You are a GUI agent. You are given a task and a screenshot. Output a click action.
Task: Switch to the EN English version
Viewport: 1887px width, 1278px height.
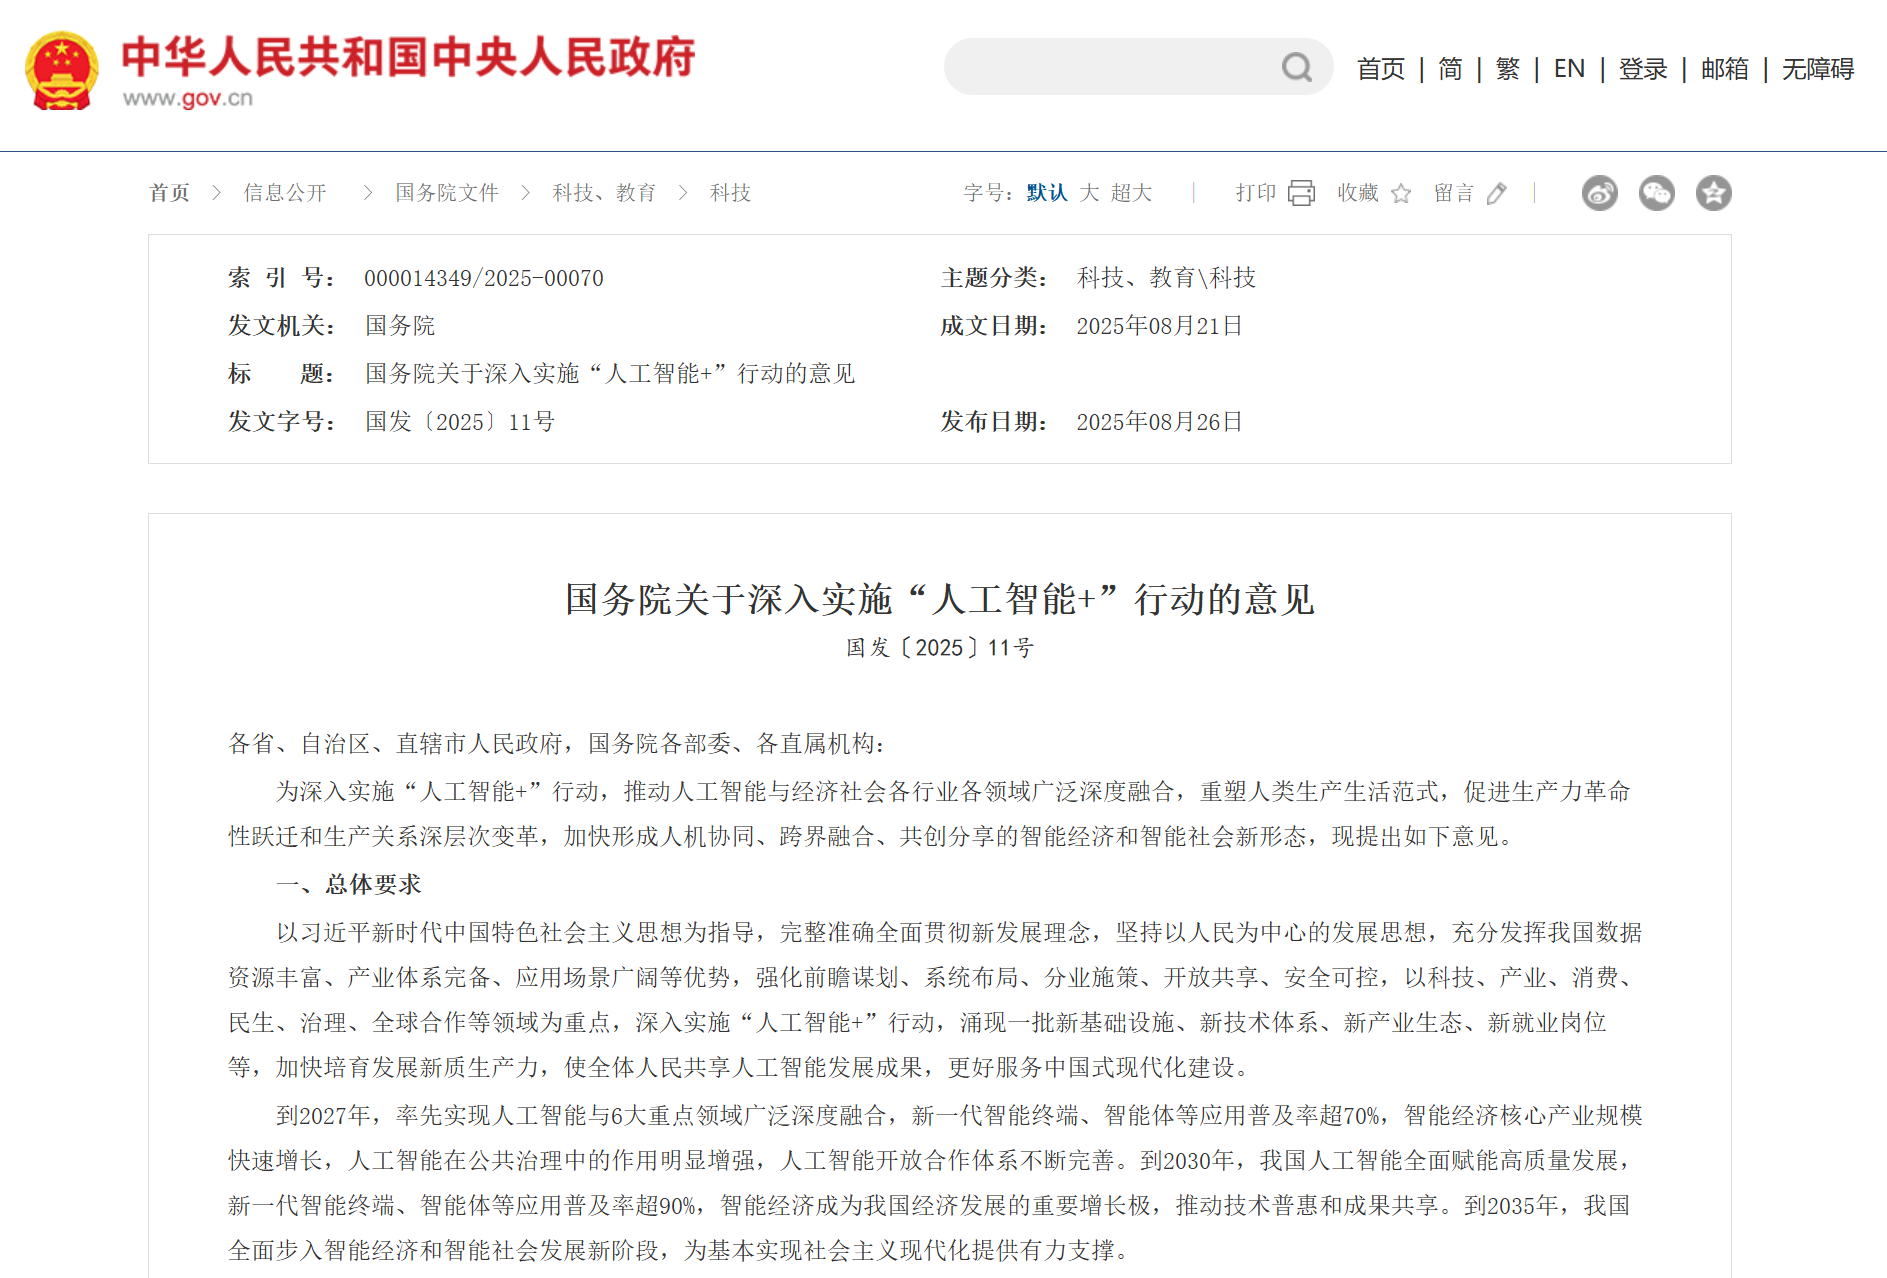1569,68
